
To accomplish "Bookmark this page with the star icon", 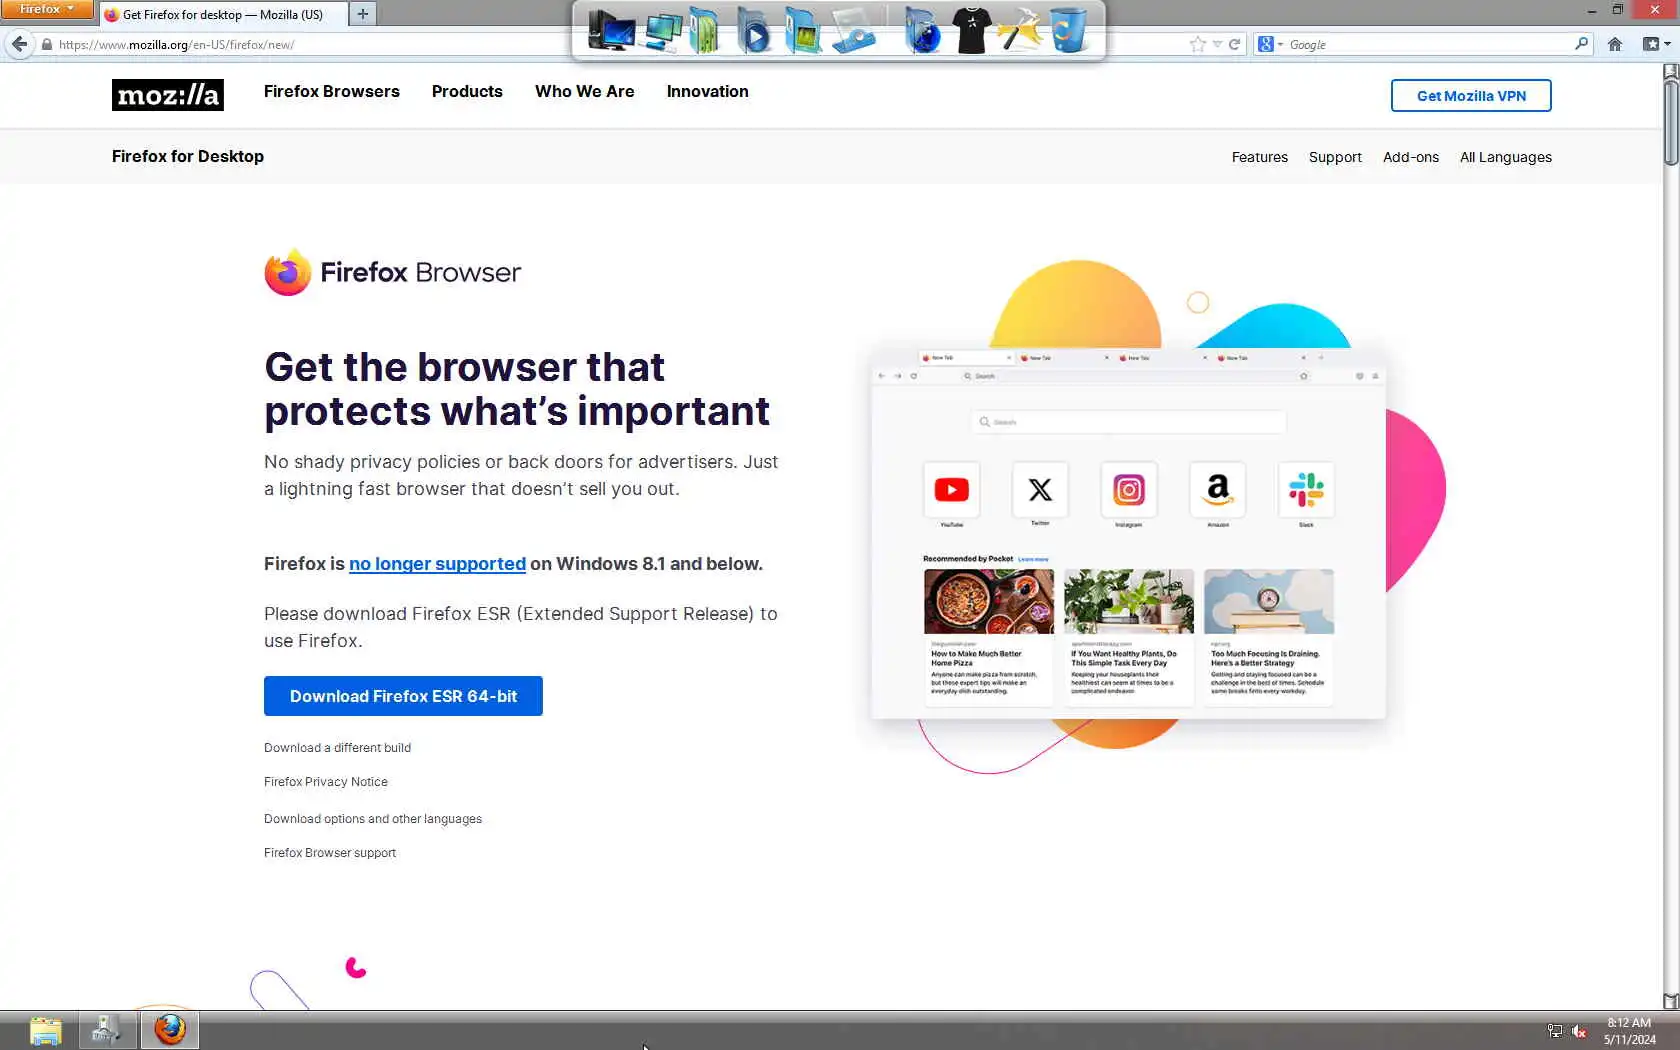I will point(1197,44).
